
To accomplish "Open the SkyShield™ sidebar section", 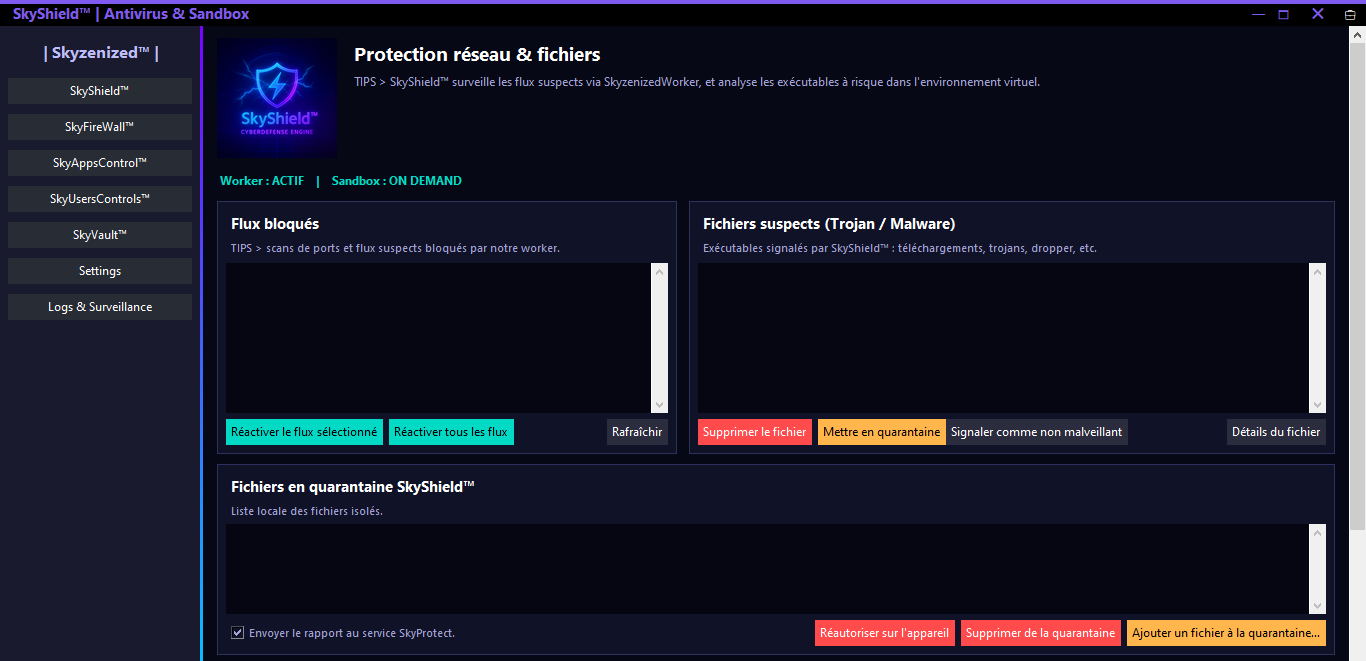I will click(100, 91).
